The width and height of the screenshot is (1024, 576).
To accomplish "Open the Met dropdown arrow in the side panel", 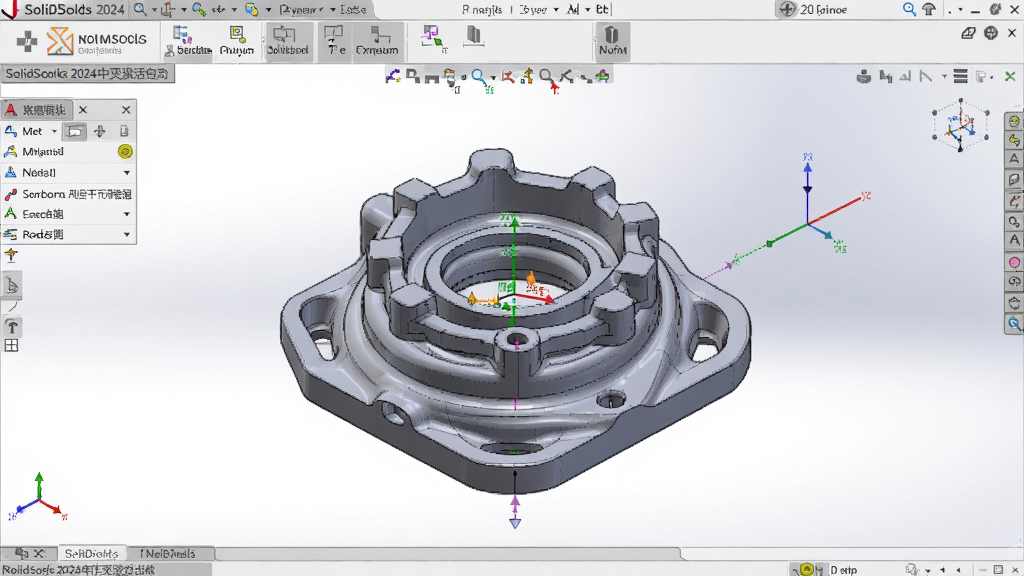I will pyautogui.click(x=54, y=131).
